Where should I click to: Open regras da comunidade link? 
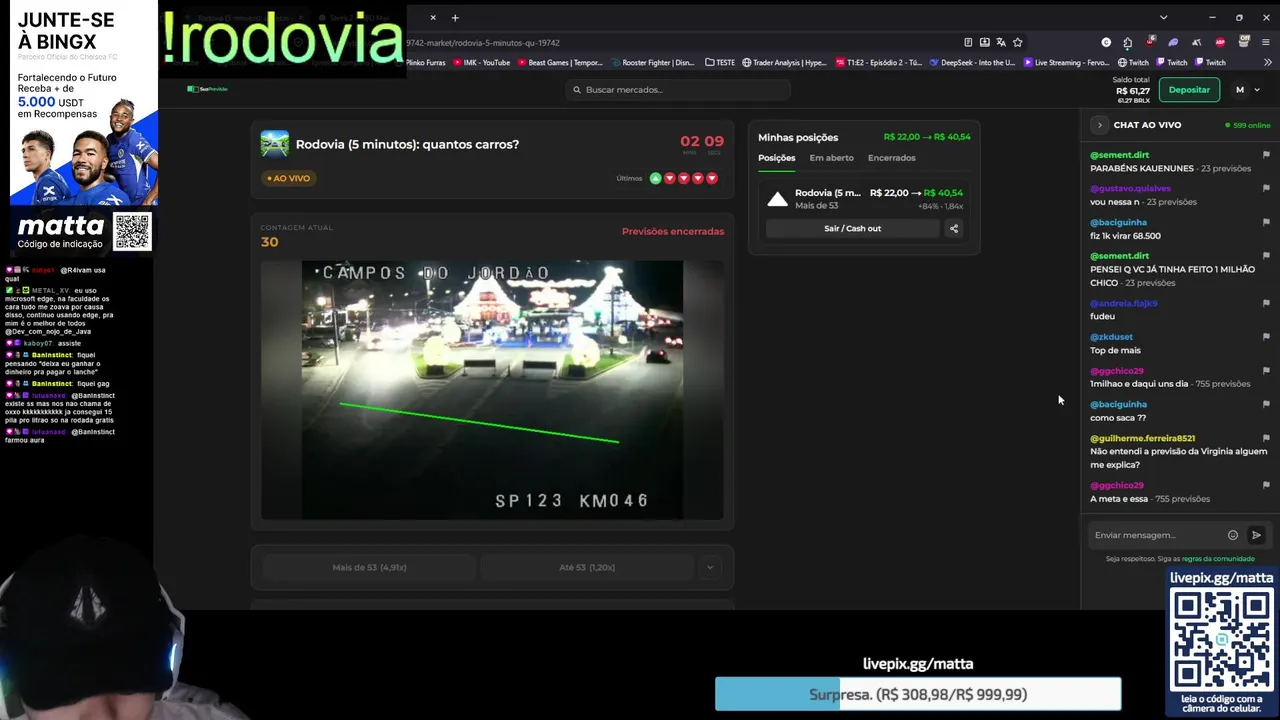pos(1218,559)
